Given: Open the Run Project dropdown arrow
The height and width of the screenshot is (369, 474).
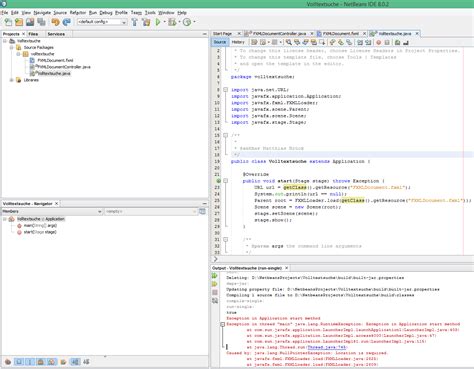Looking at the screenshot, I should tap(164, 22).
